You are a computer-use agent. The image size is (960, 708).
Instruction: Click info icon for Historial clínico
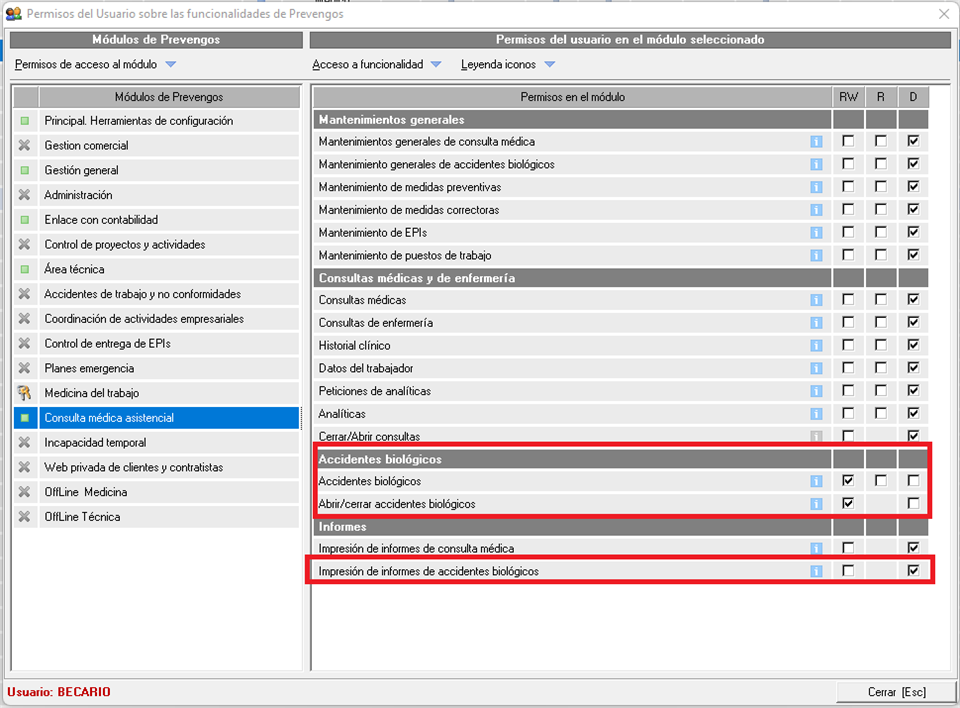point(816,346)
